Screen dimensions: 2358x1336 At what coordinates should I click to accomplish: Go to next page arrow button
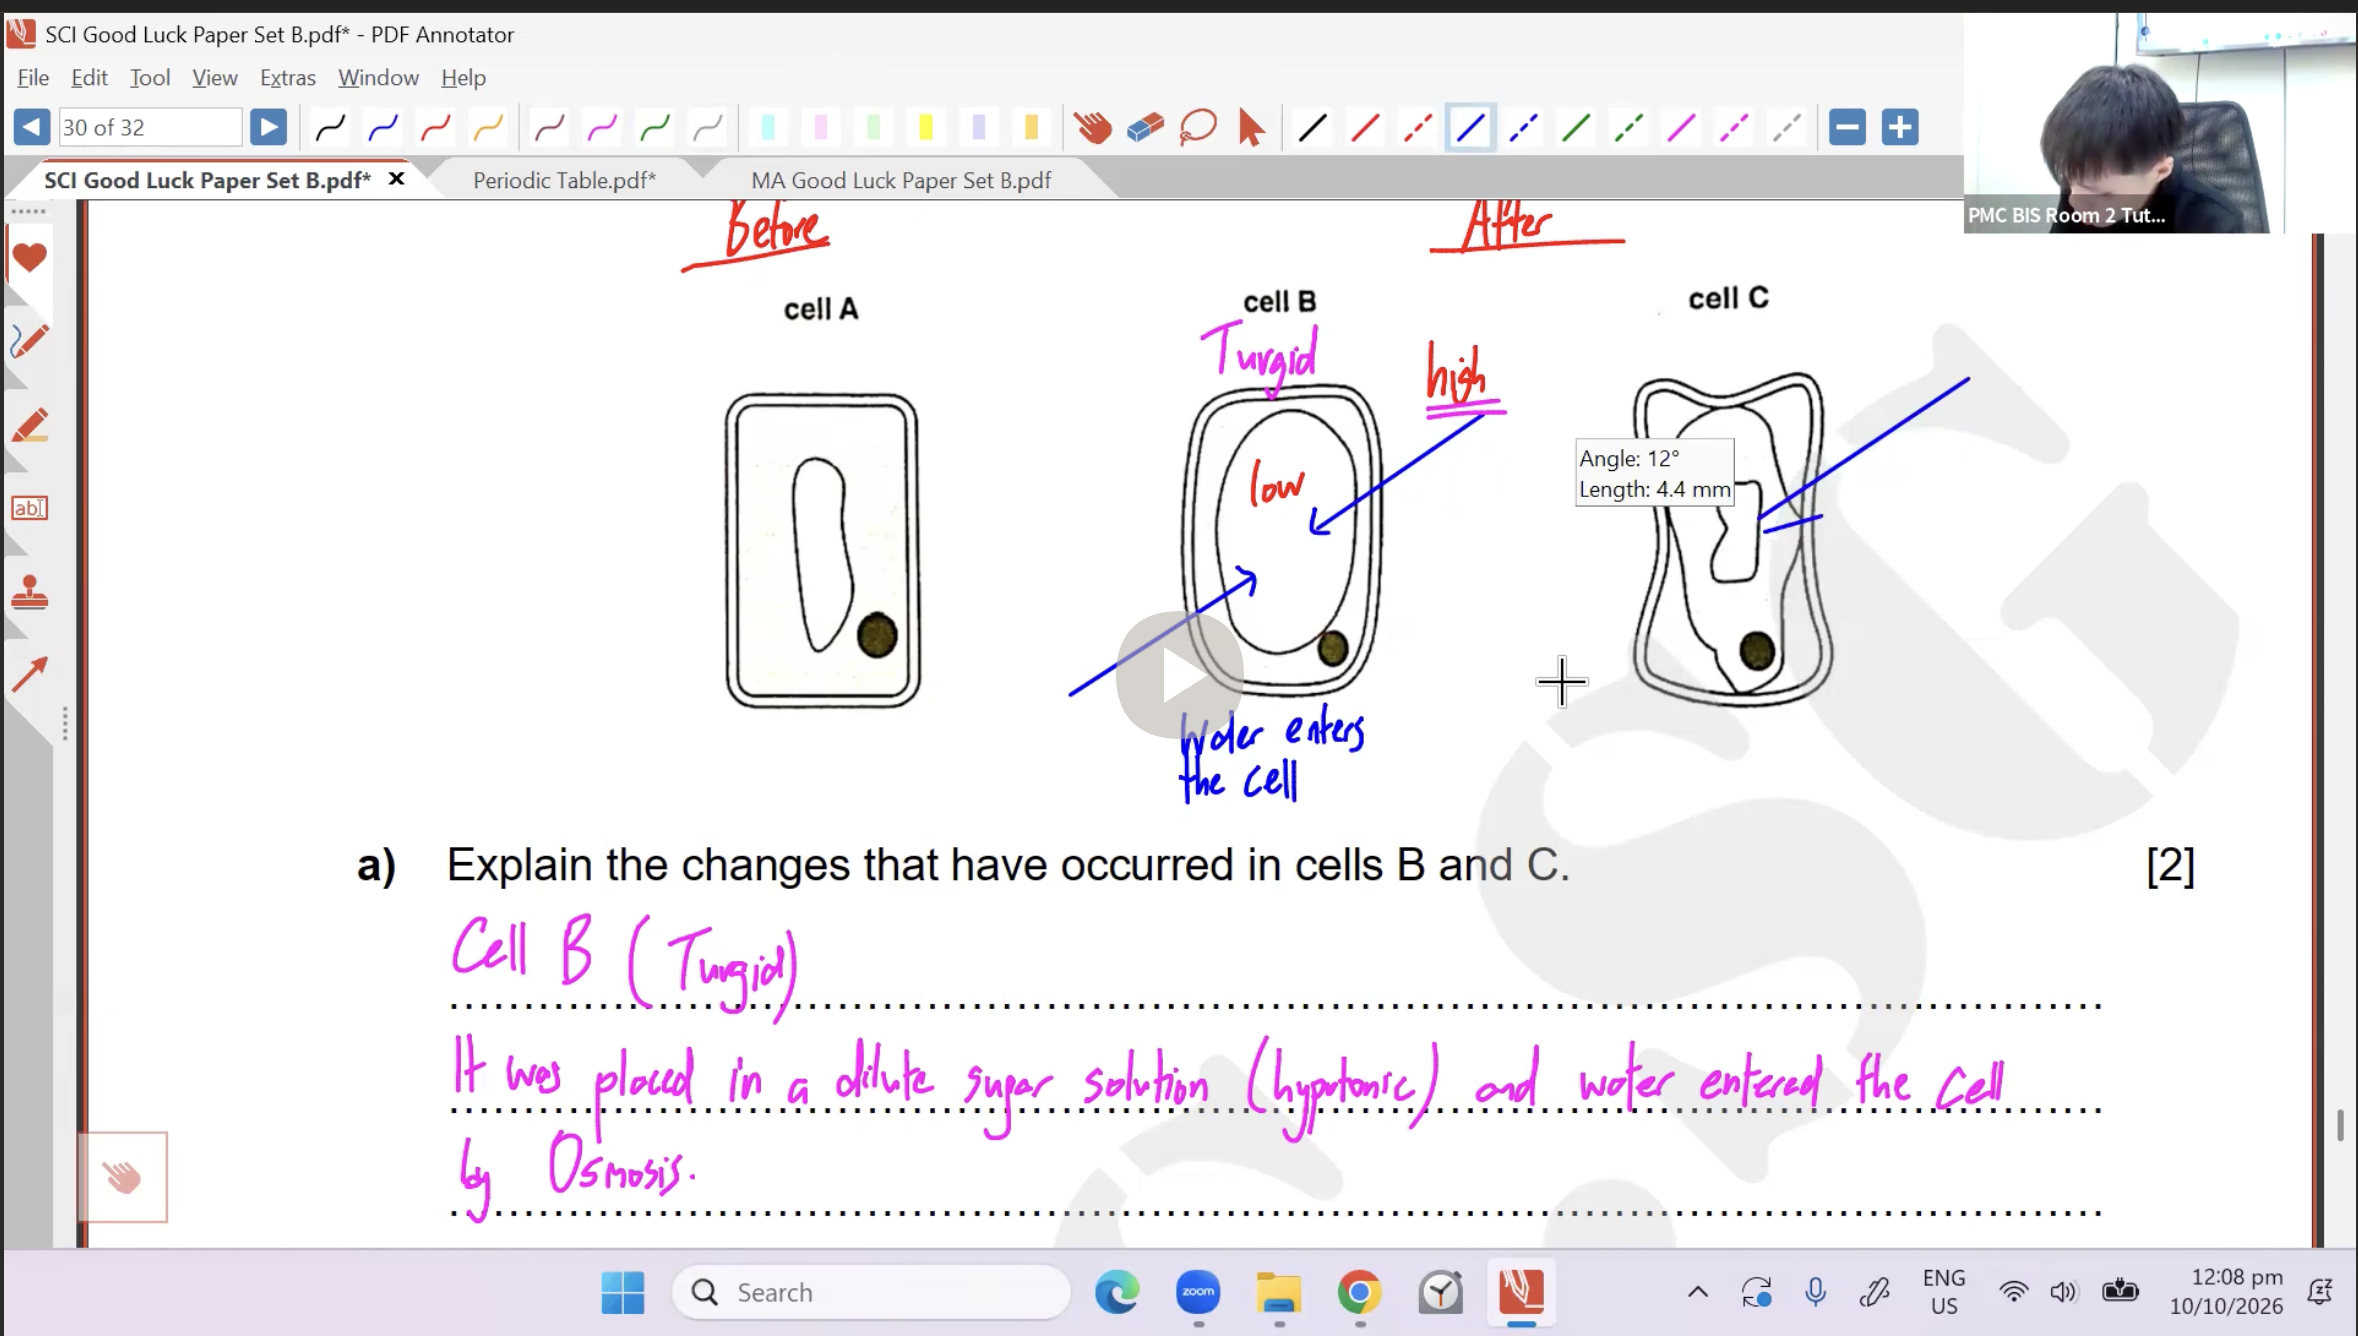point(268,127)
